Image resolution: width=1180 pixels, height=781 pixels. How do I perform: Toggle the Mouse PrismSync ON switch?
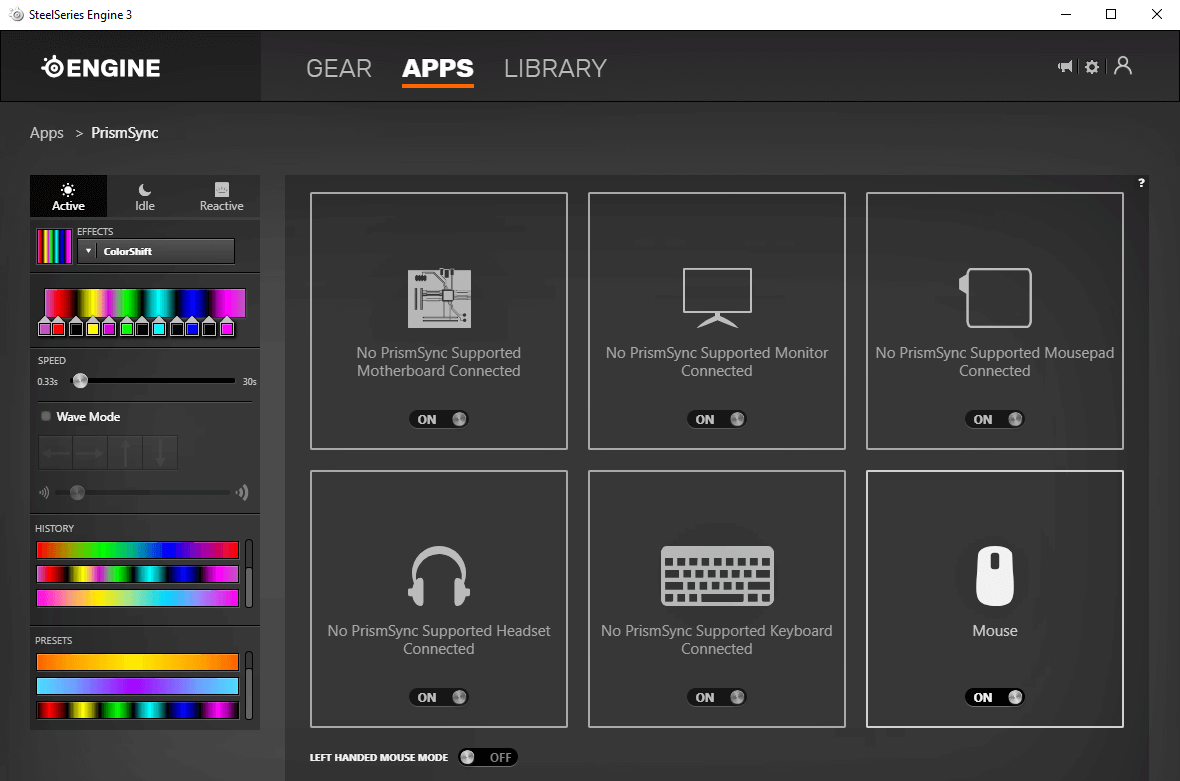(x=995, y=697)
